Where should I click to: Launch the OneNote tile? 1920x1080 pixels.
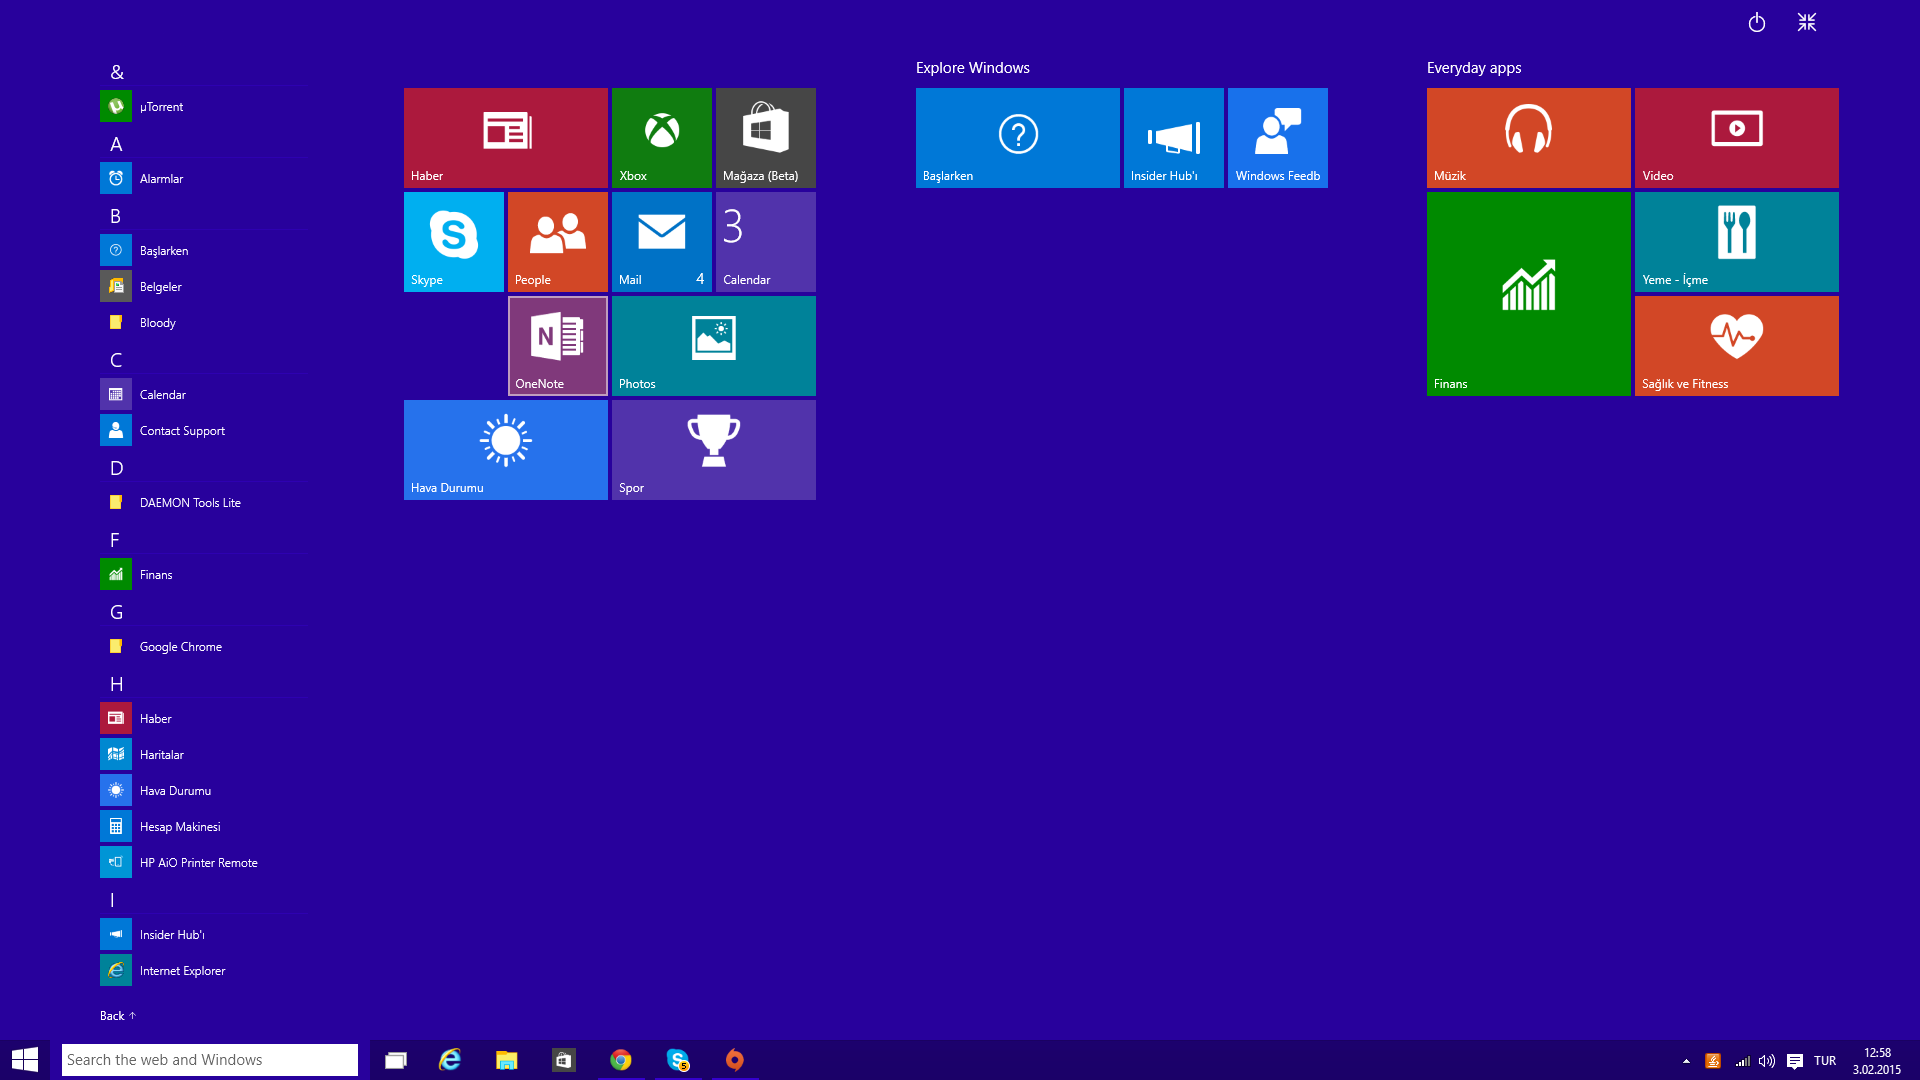pyautogui.click(x=558, y=346)
